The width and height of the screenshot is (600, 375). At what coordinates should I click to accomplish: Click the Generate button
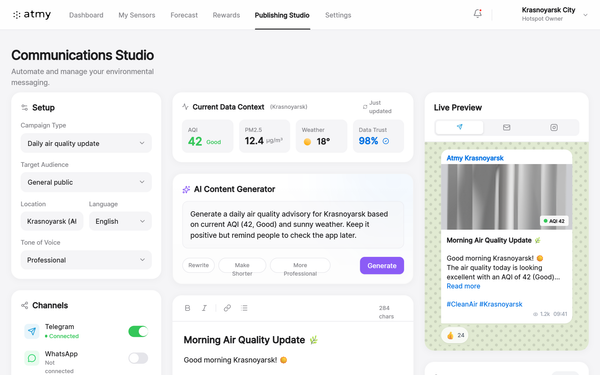tap(382, 266)
